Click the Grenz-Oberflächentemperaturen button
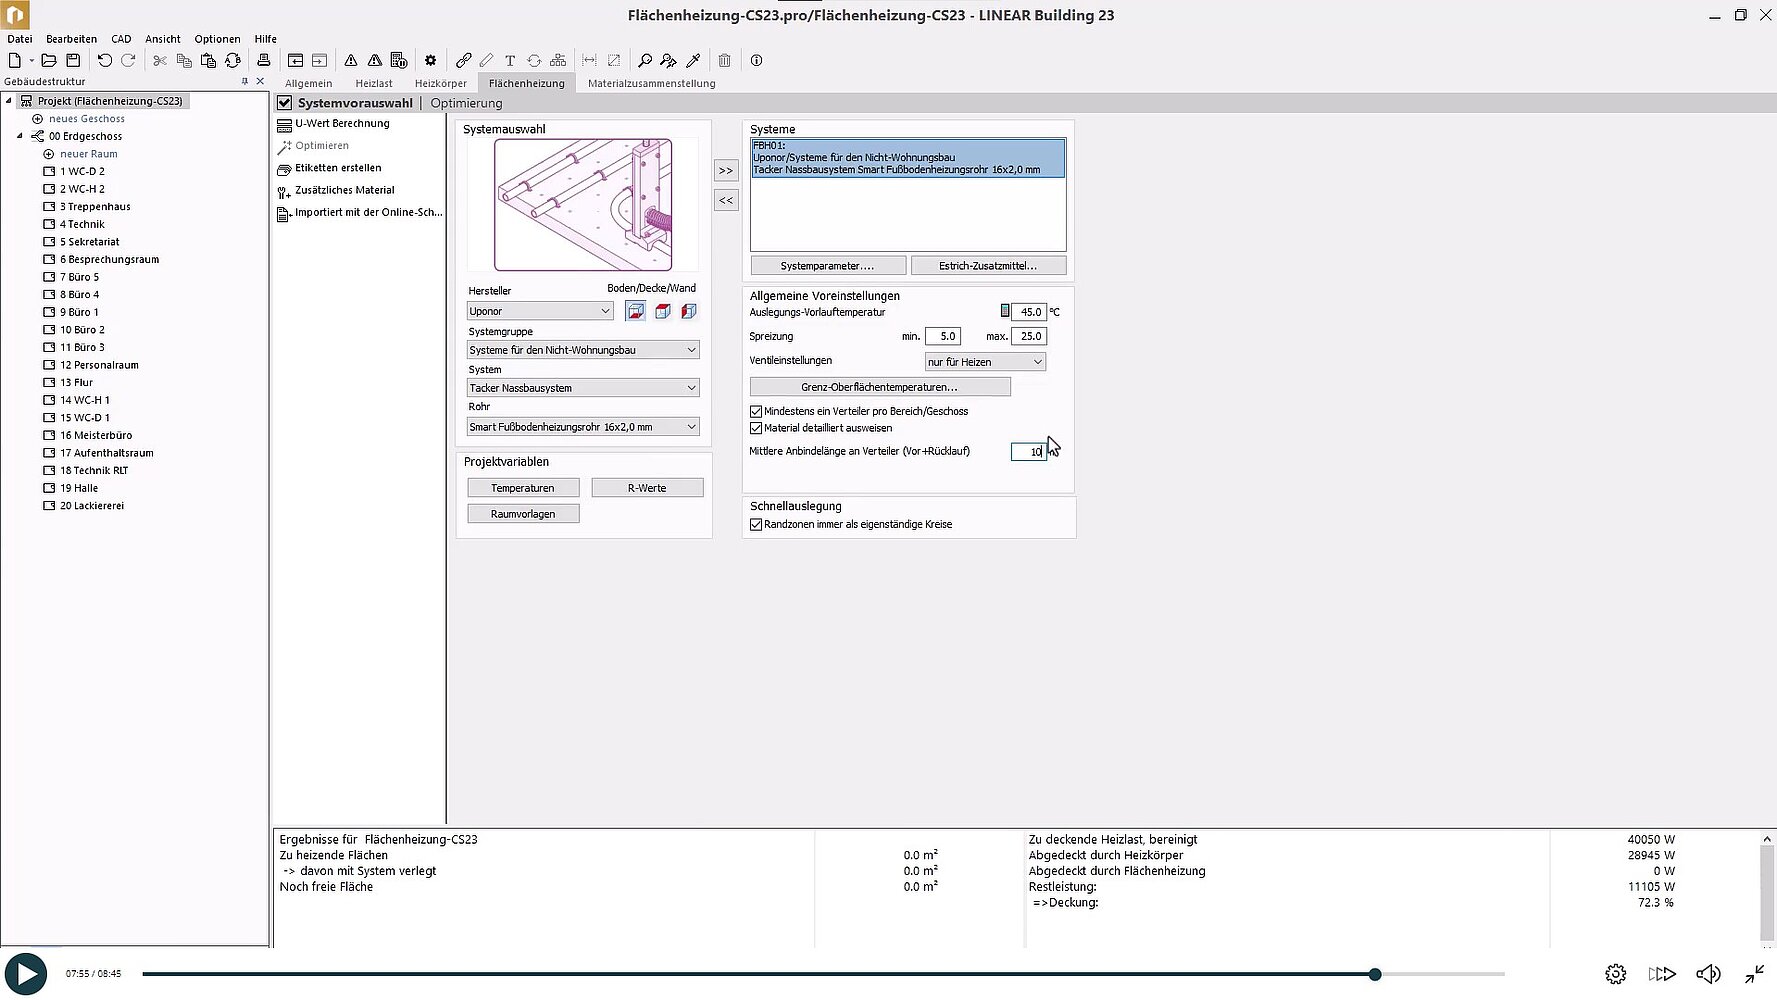 [x=879, y=387]
